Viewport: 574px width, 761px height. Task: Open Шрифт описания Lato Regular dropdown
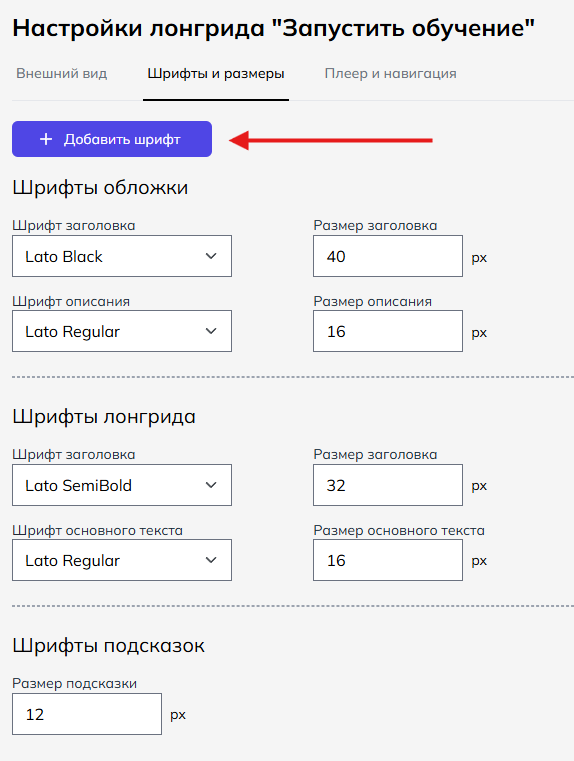pos(122,331)
